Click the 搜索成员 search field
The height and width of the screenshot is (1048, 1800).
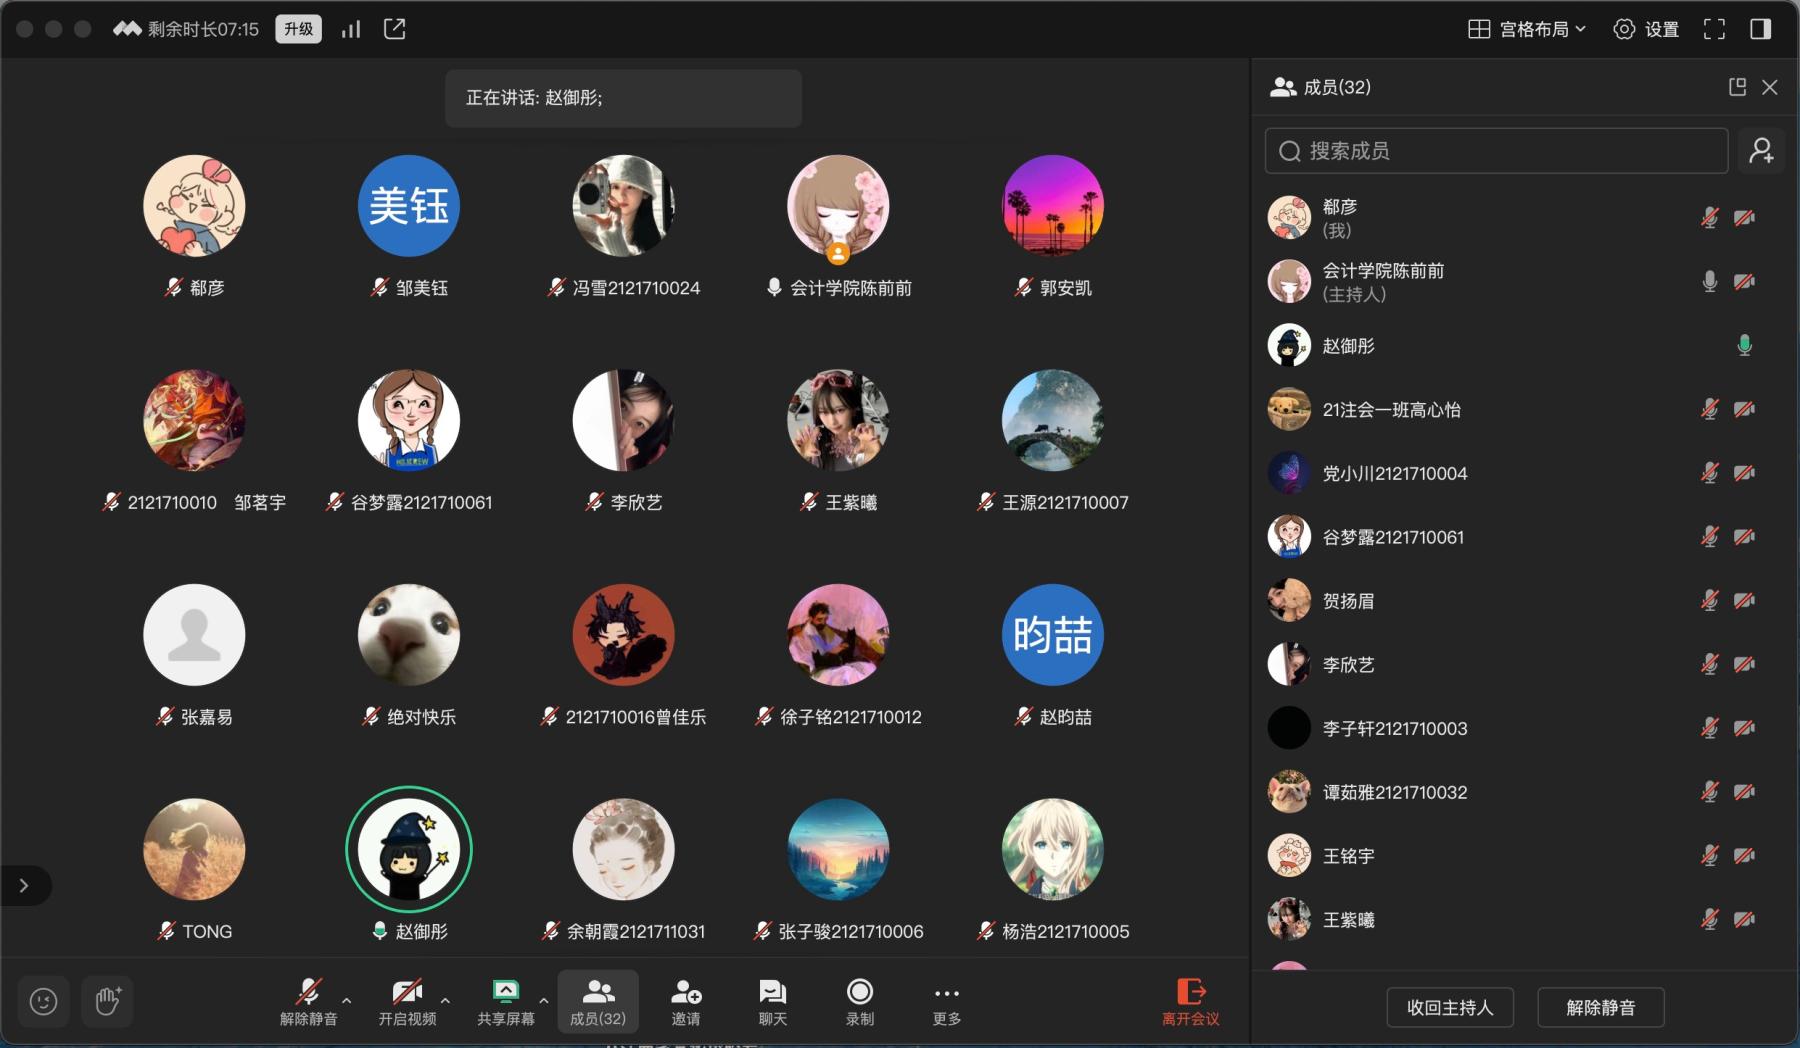[x=1496, y=151]
